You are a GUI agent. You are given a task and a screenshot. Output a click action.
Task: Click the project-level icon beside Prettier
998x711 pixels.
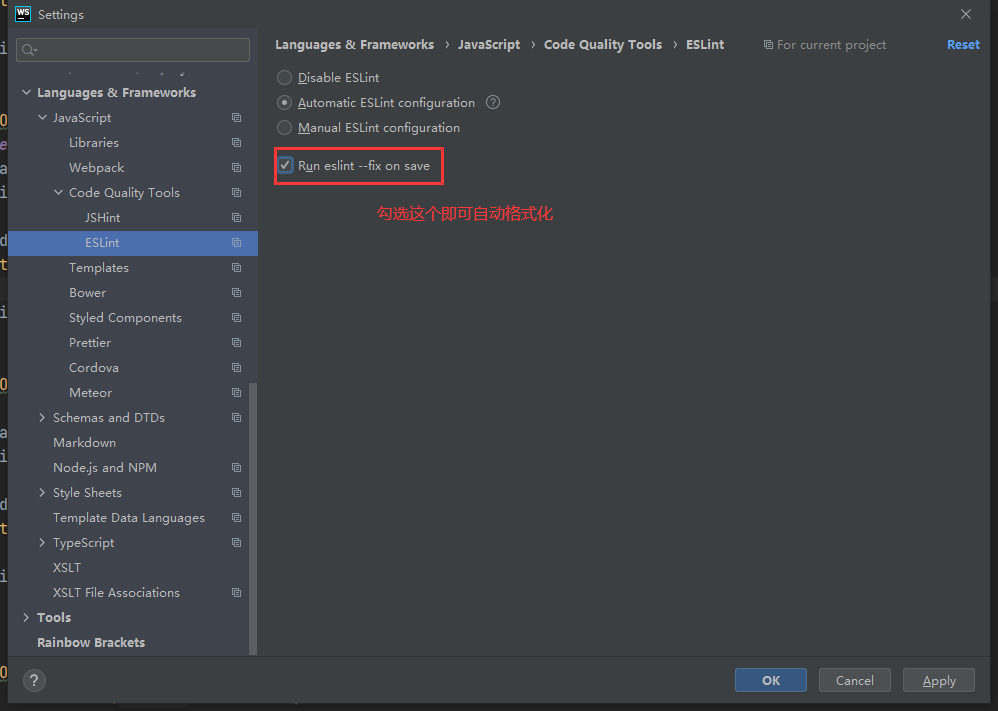236,342
